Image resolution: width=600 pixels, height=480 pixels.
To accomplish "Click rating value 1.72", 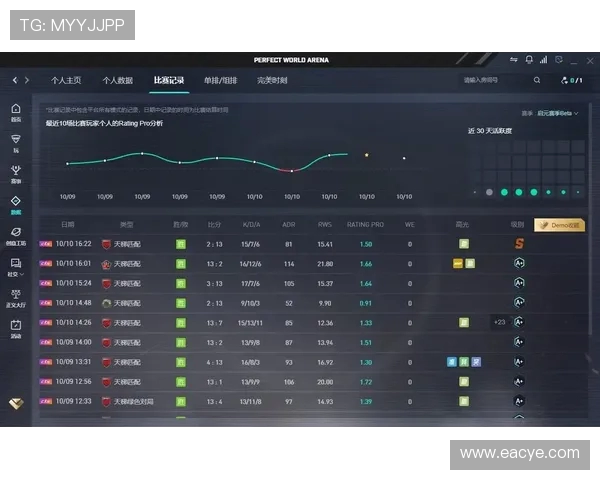I will [366, 382].
